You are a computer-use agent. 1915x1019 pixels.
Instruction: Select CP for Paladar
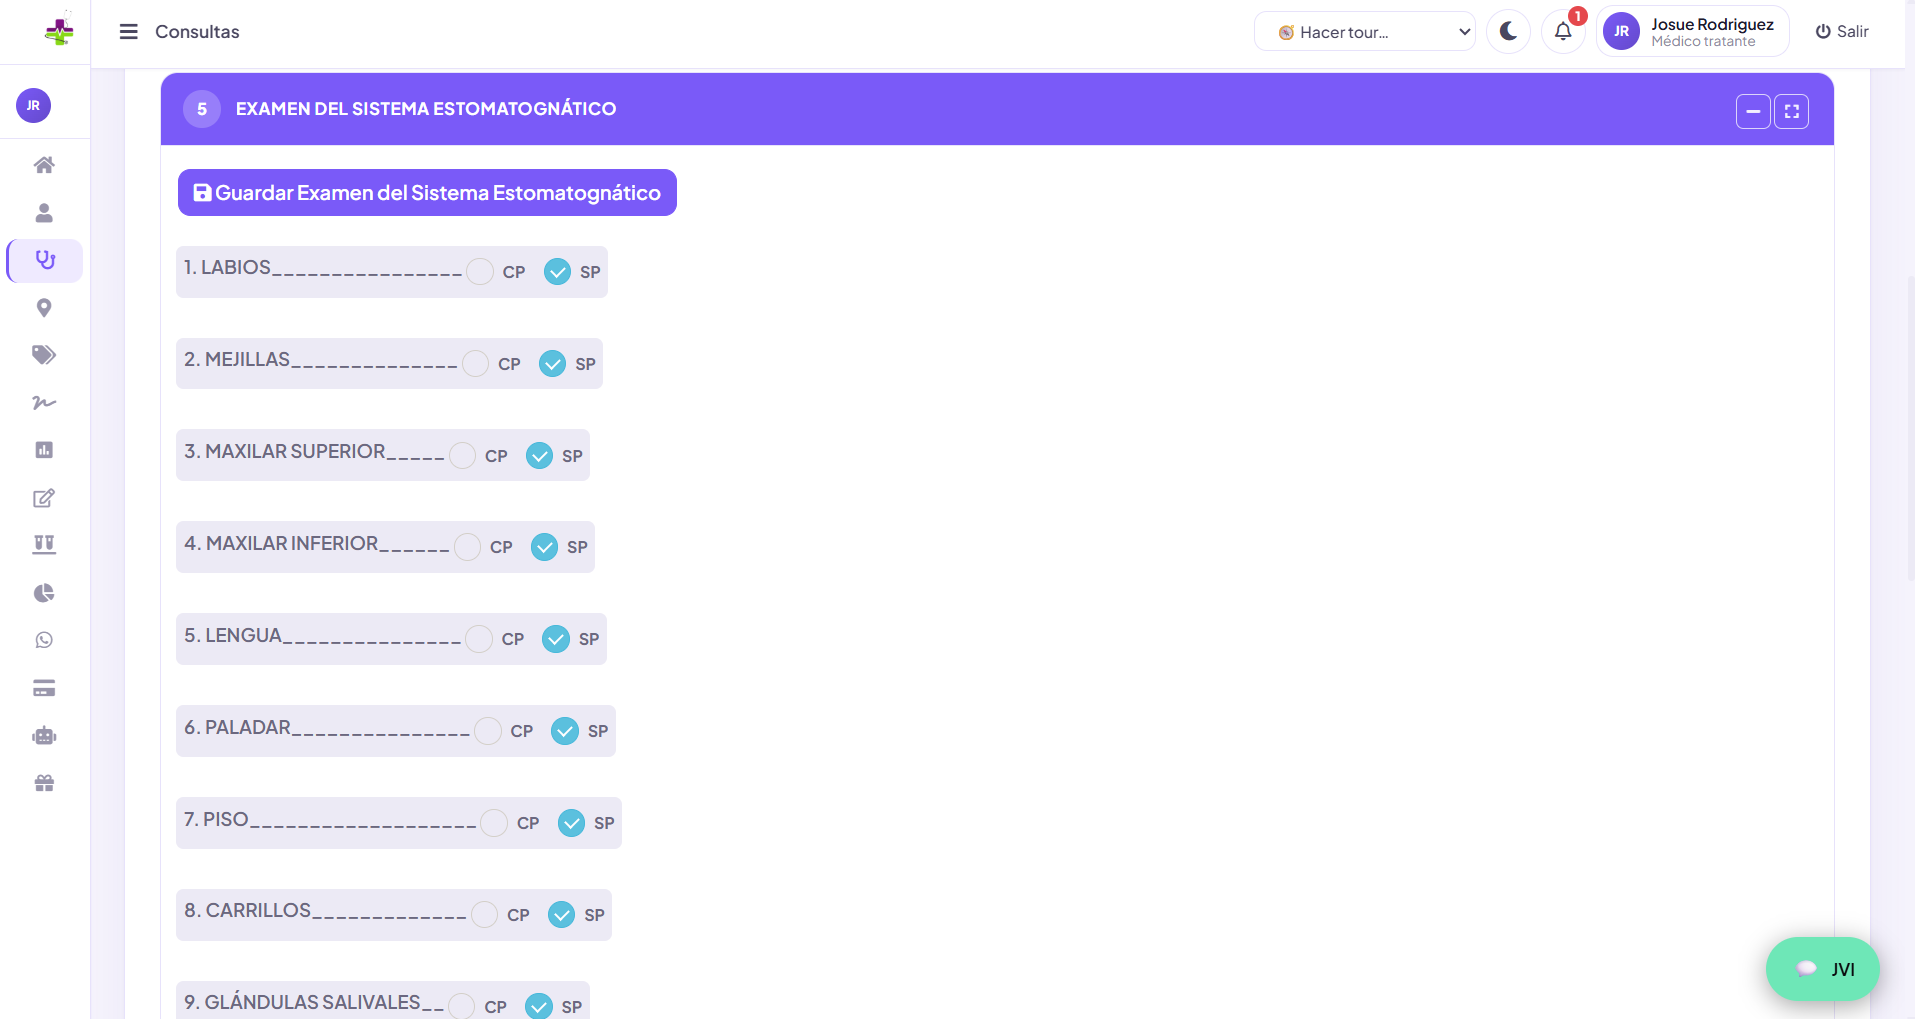[x=488, y=731]
